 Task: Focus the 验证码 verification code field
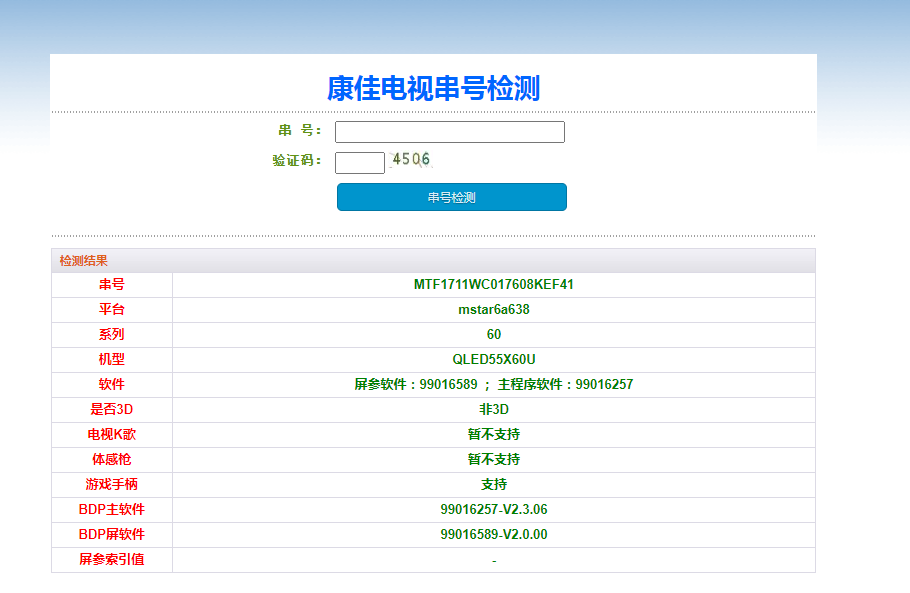pyautogui.click(x=360, y=162)
